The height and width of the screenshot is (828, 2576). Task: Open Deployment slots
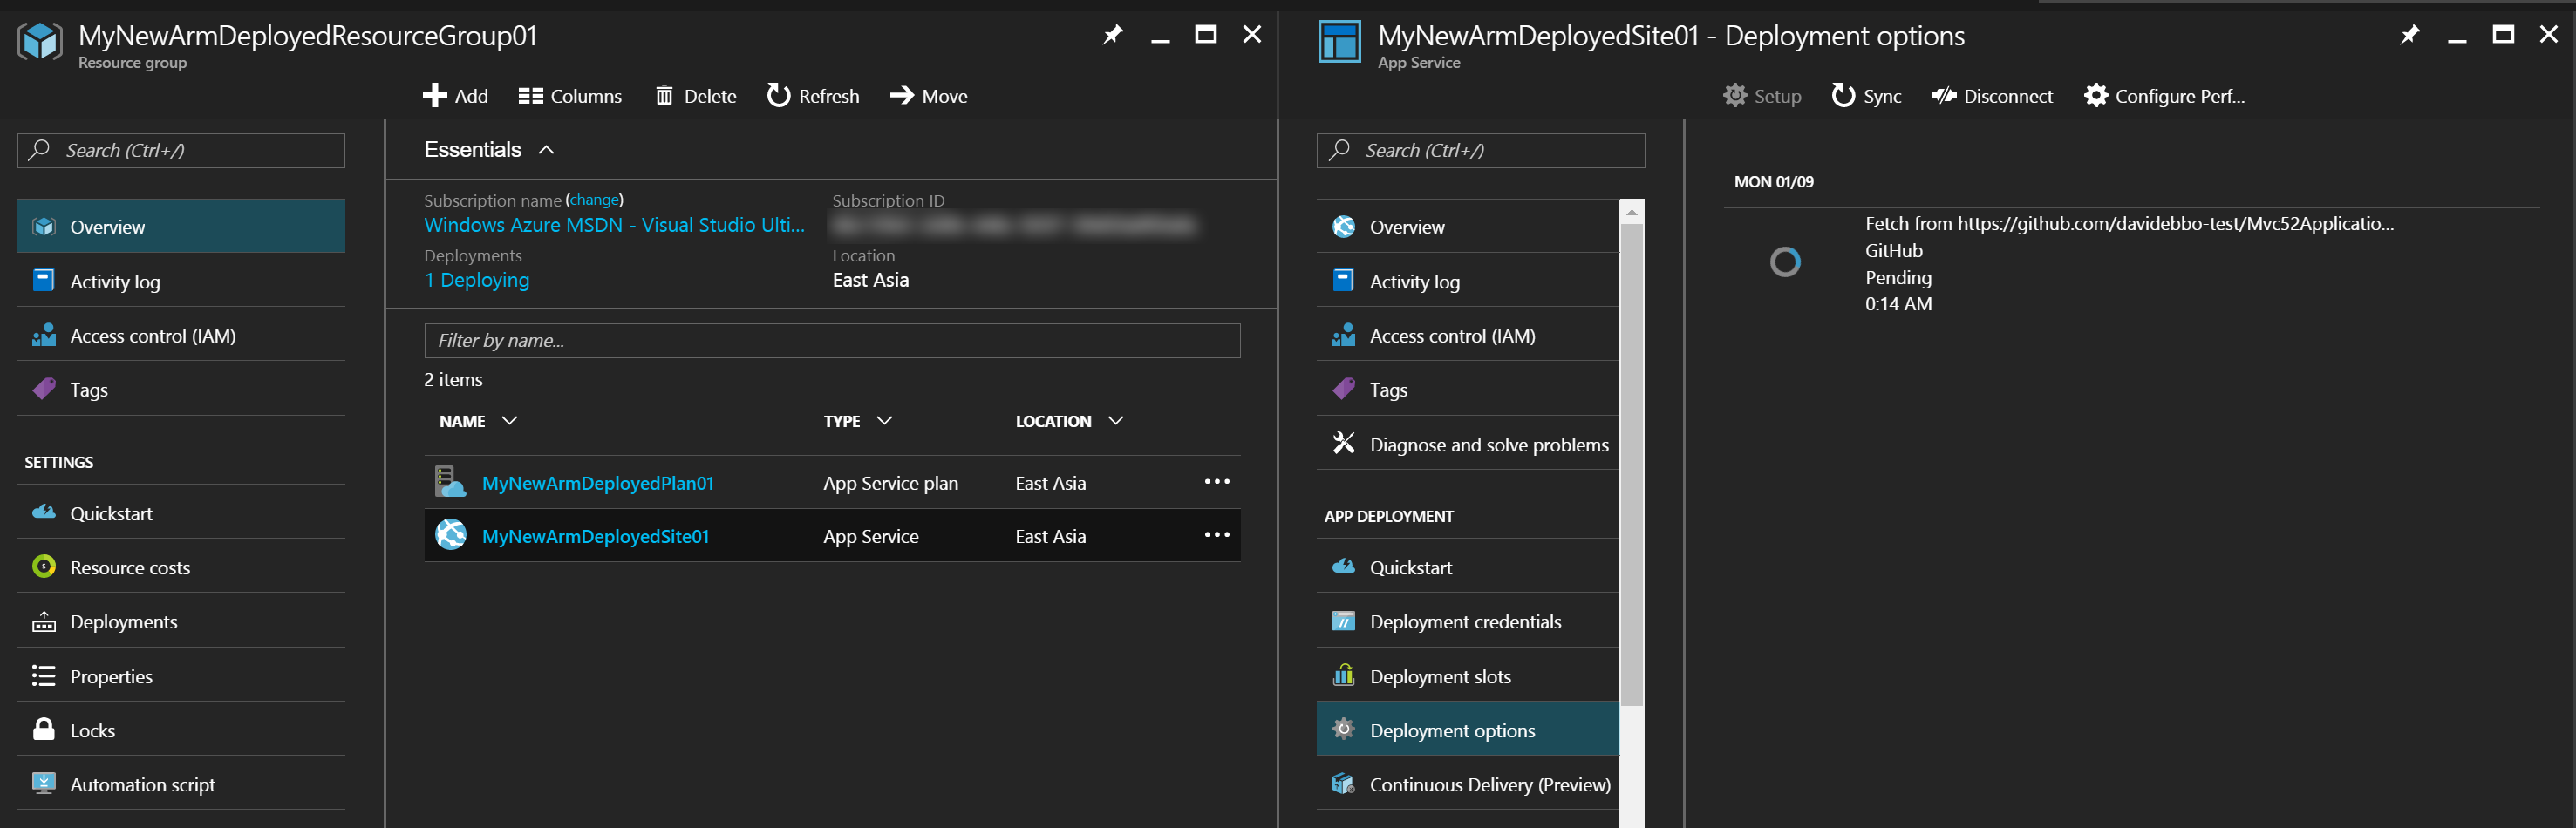coord(1467,676)
